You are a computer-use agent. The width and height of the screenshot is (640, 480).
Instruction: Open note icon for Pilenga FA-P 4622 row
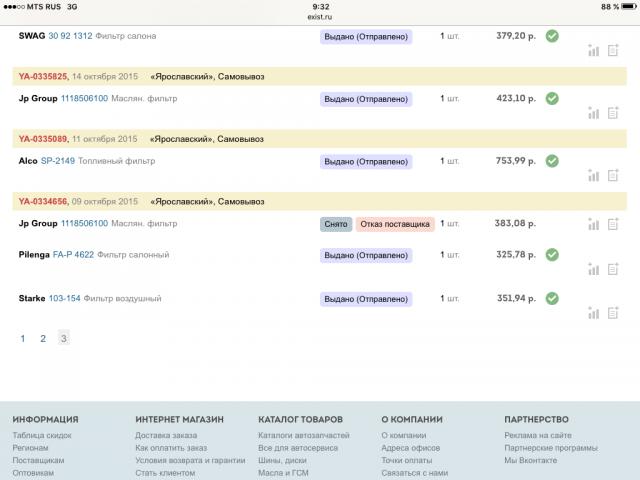[x=613, y=269]
